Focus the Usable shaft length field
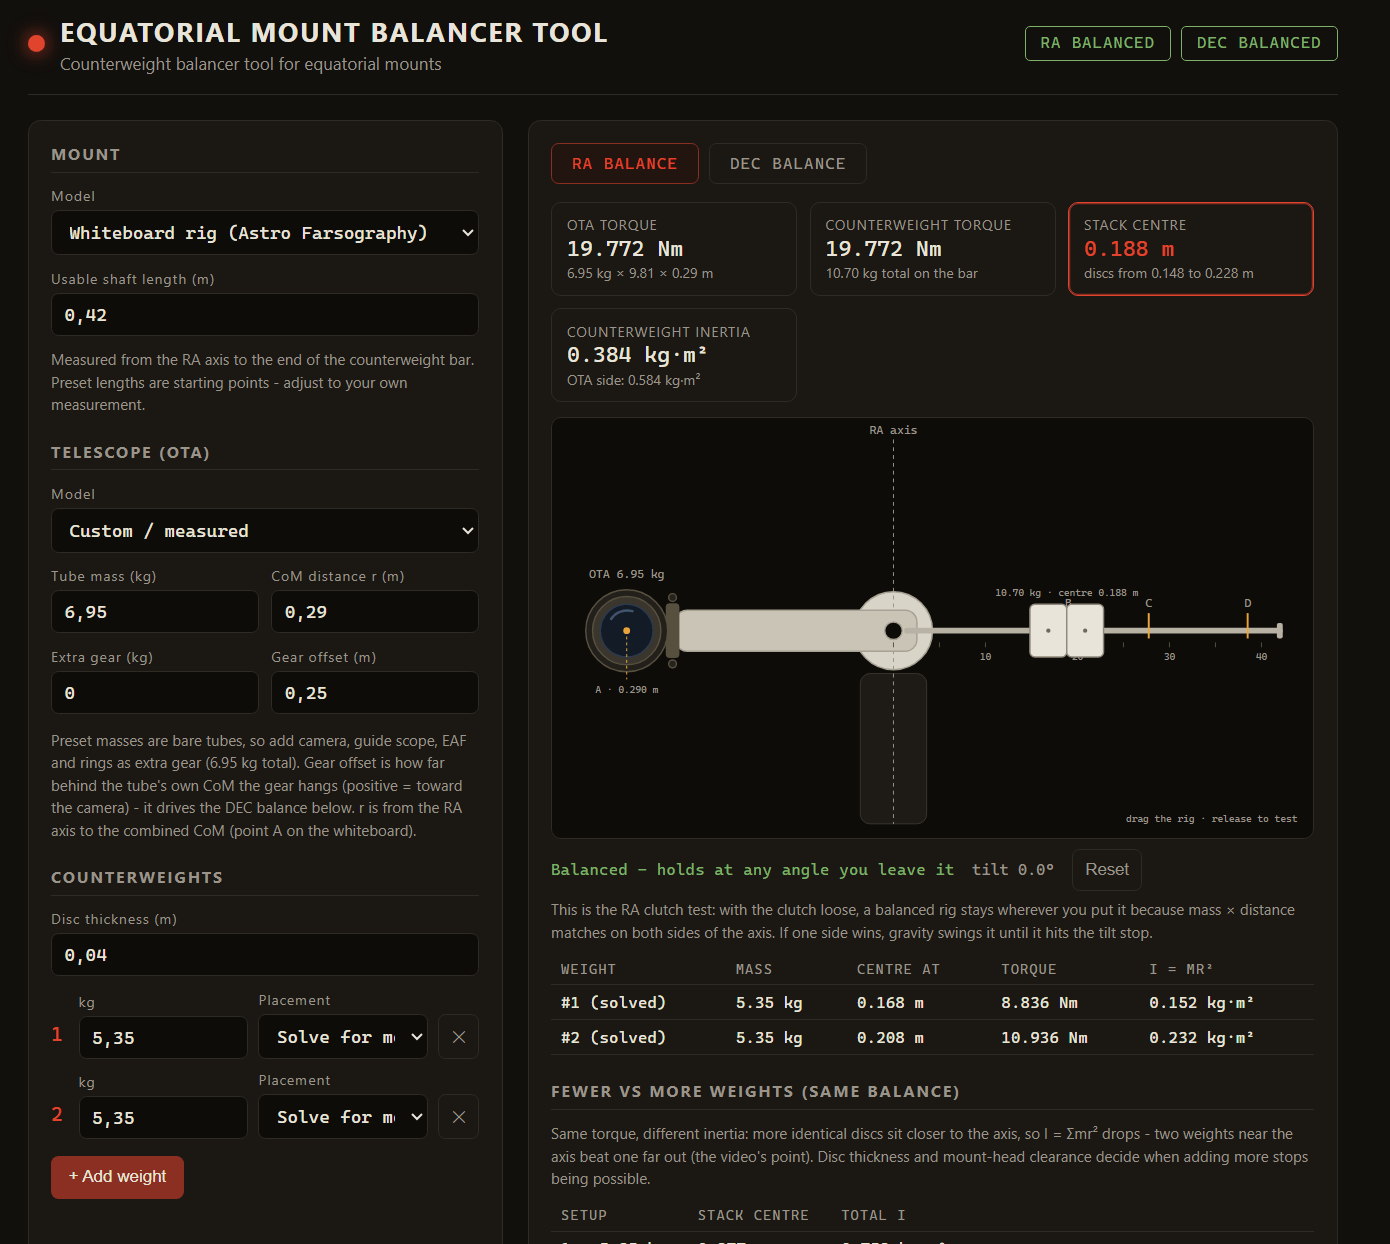The width and height of the screenshot is (1390, 1244). (x=265, y=315)
